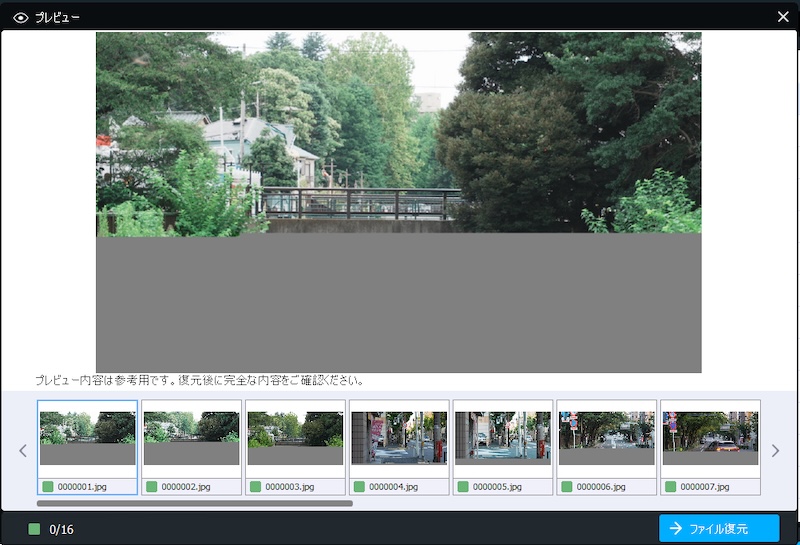Click the horizontal thumbnail scrollbar
Screen dimensions: 800x545
point(194,504)
